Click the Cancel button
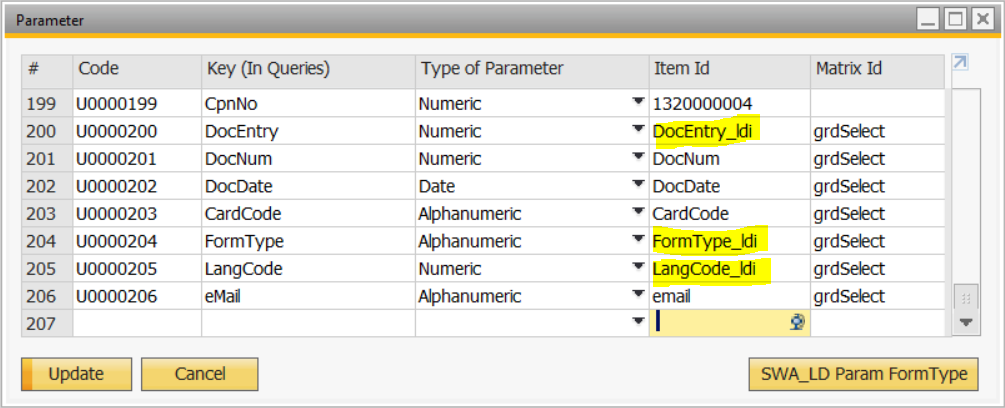The height and width of the screenshot is (408, 1005). click(200, 374)
